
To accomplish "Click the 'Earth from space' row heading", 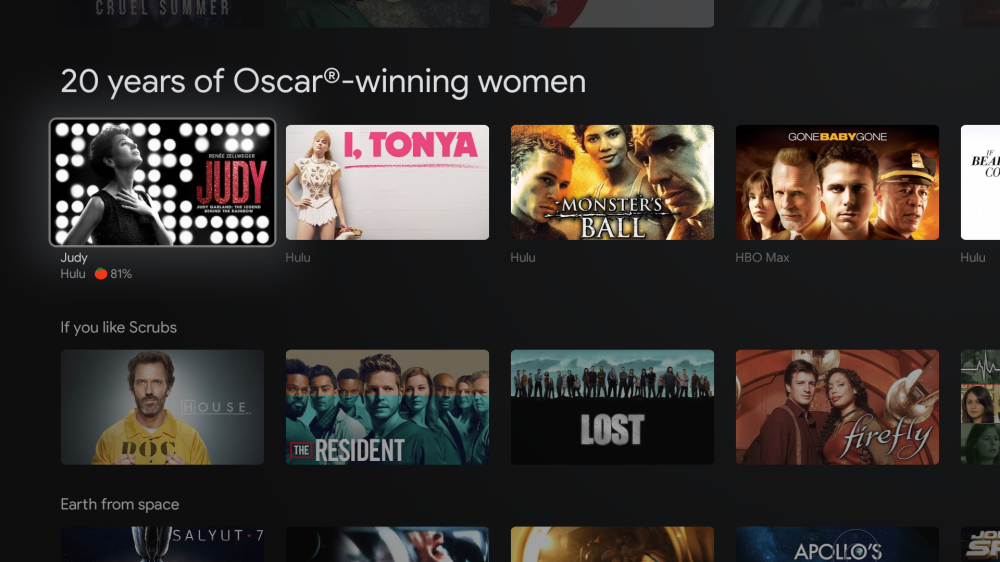I will tap(120, 504).
